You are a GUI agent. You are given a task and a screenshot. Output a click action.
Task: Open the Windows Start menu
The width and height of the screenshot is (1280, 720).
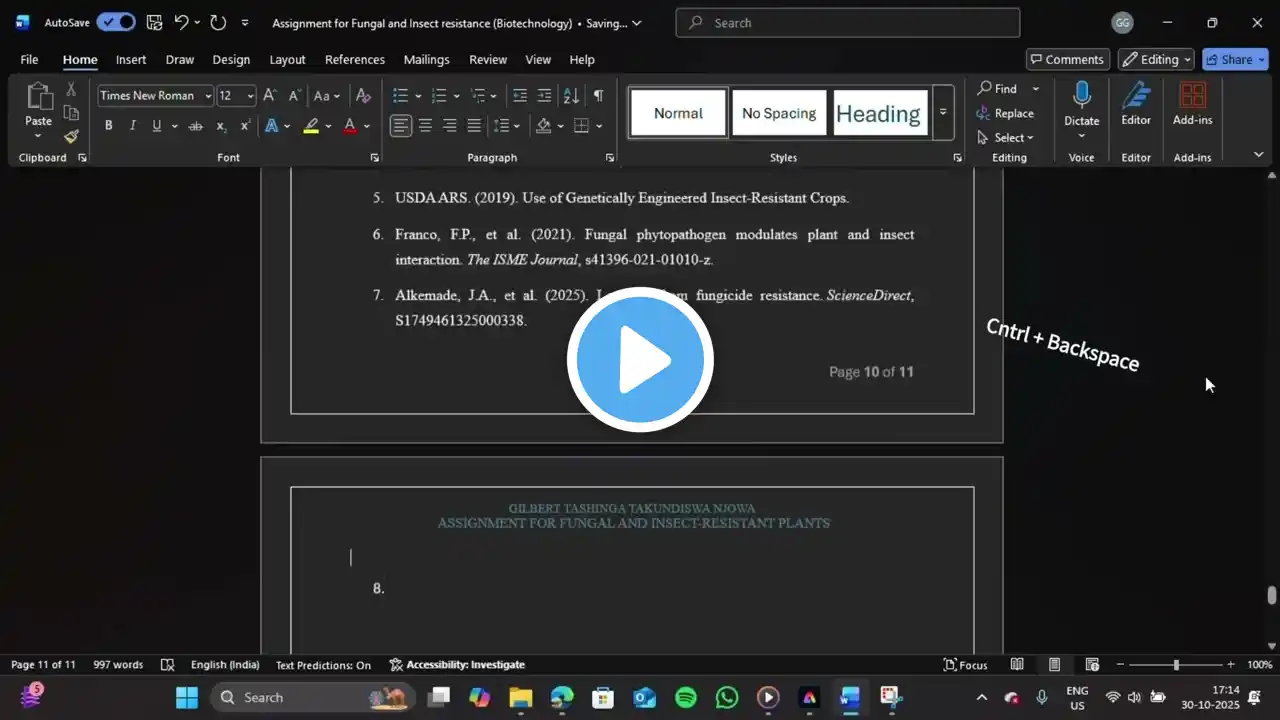click(x=187, y=697)
